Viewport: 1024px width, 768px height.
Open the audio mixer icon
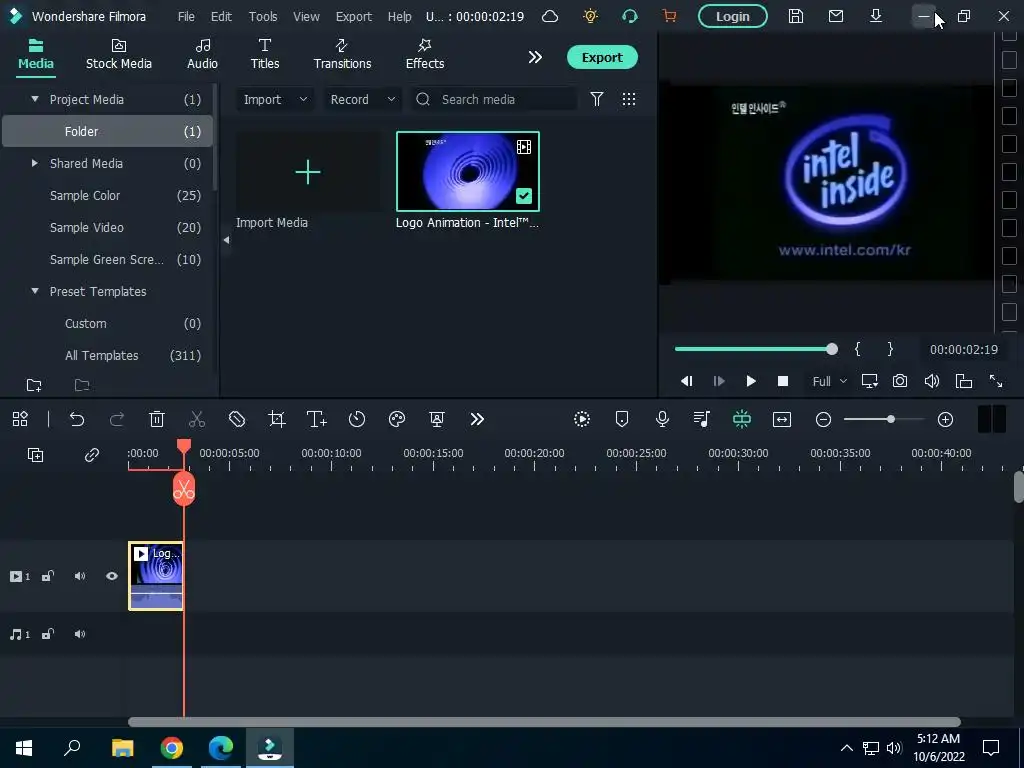[x=702, y=419]
